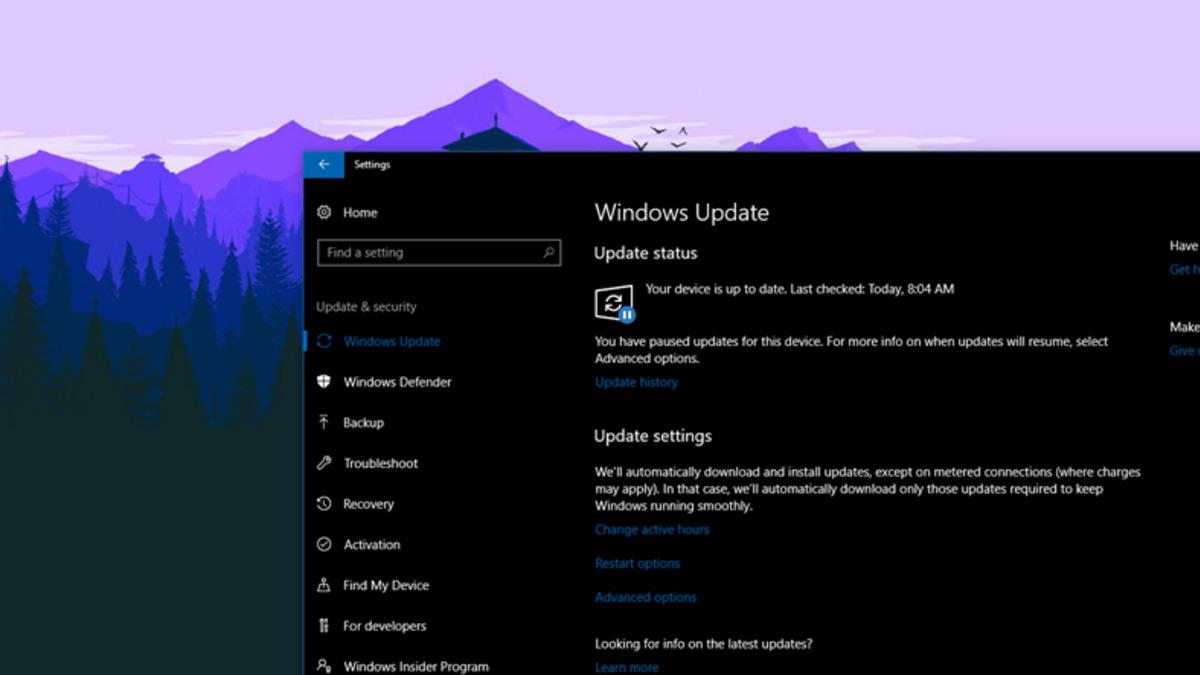Click the search magnifier in Find a setting

coord(551,252)
